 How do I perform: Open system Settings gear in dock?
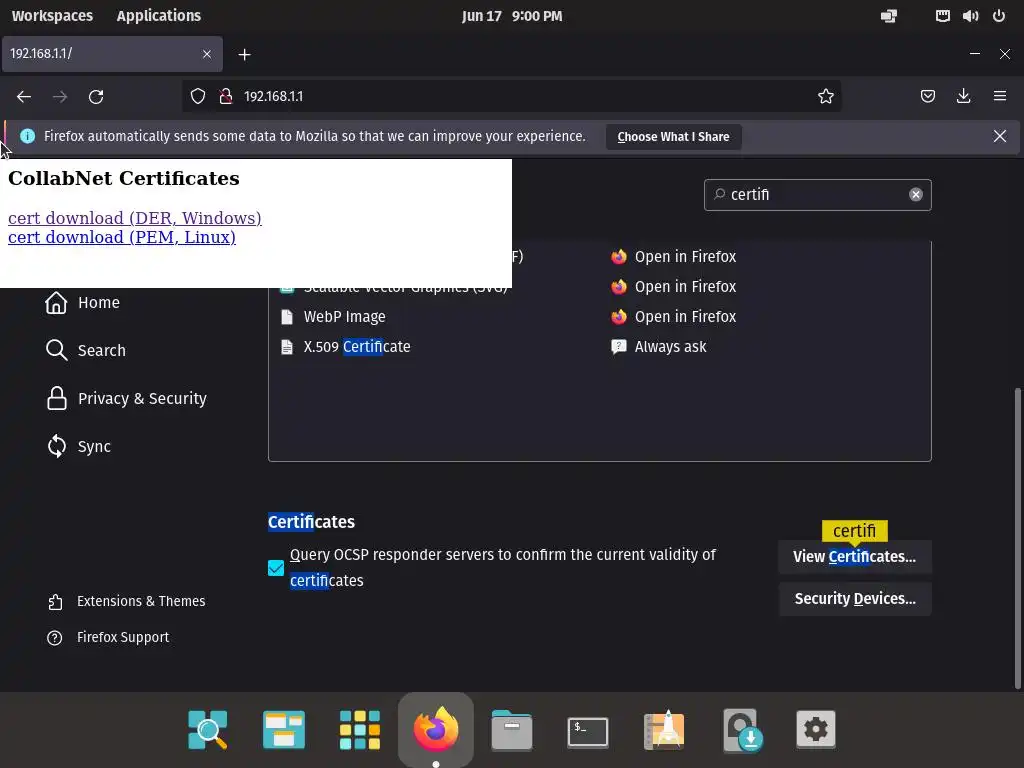pos(816,729)
